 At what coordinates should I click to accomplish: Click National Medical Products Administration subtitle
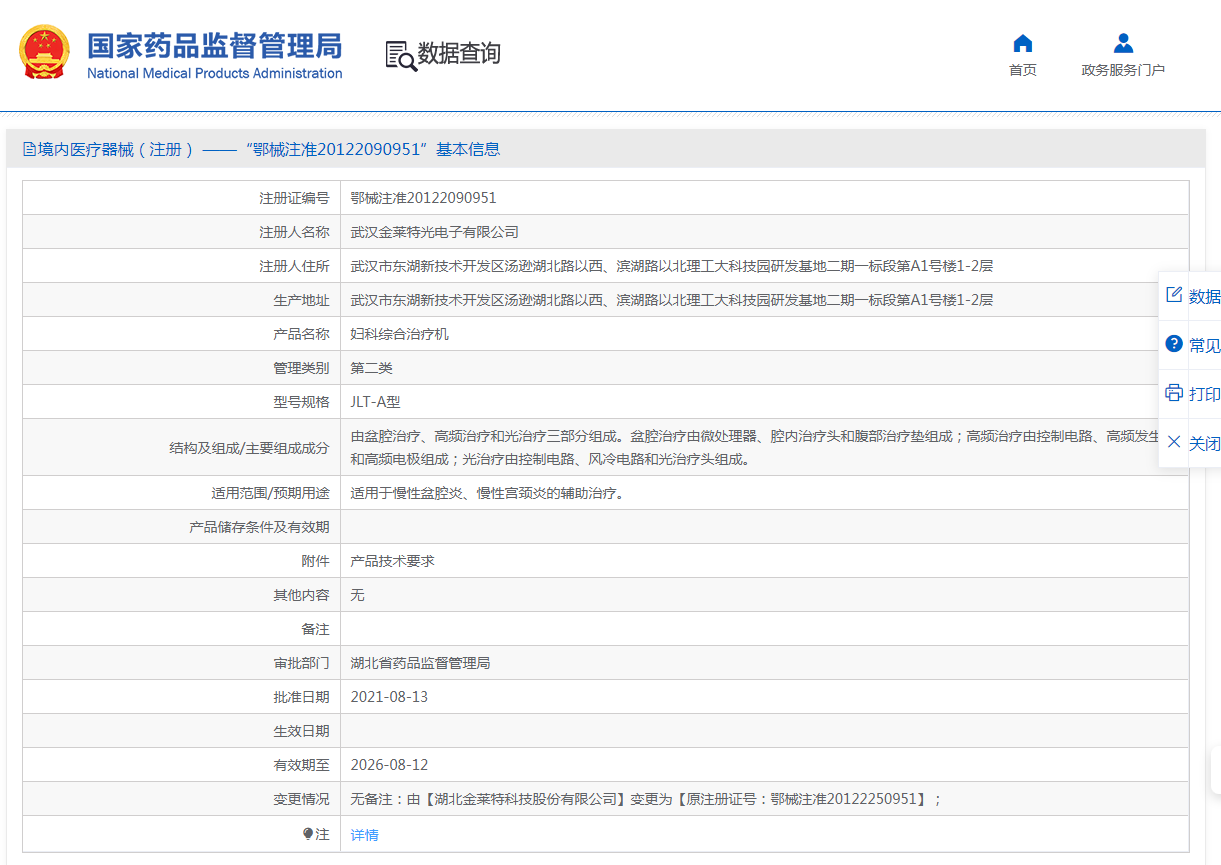click(214, 73)
